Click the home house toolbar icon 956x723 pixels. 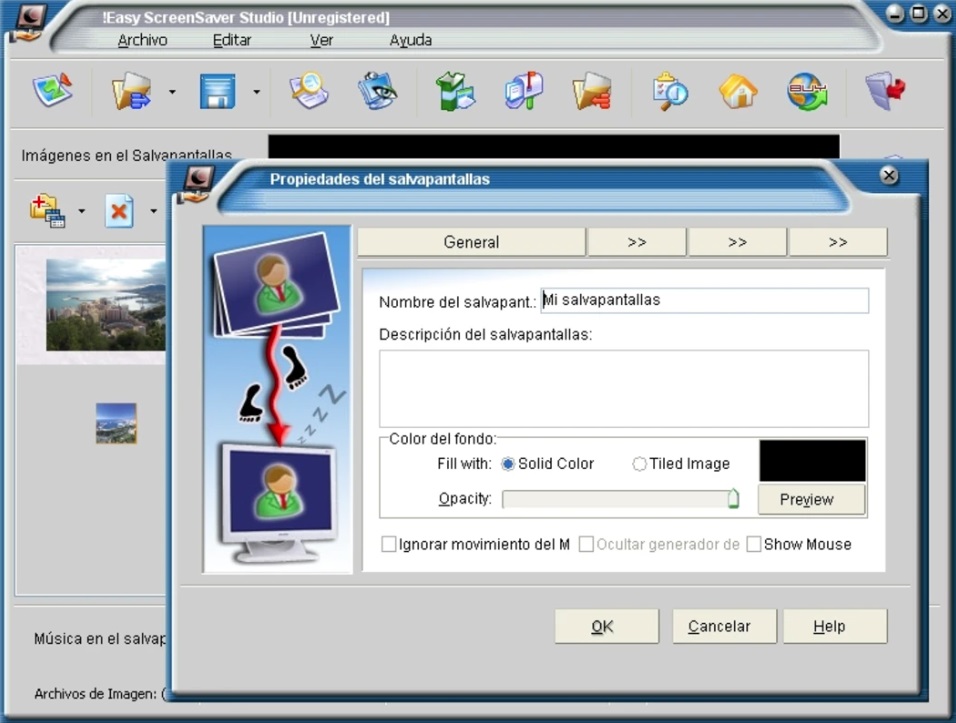tap(738, 91)
